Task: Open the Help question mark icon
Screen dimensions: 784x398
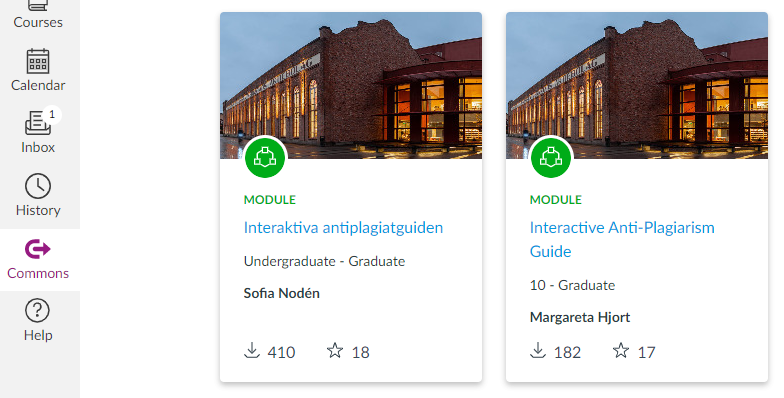Action: (38, 310)
